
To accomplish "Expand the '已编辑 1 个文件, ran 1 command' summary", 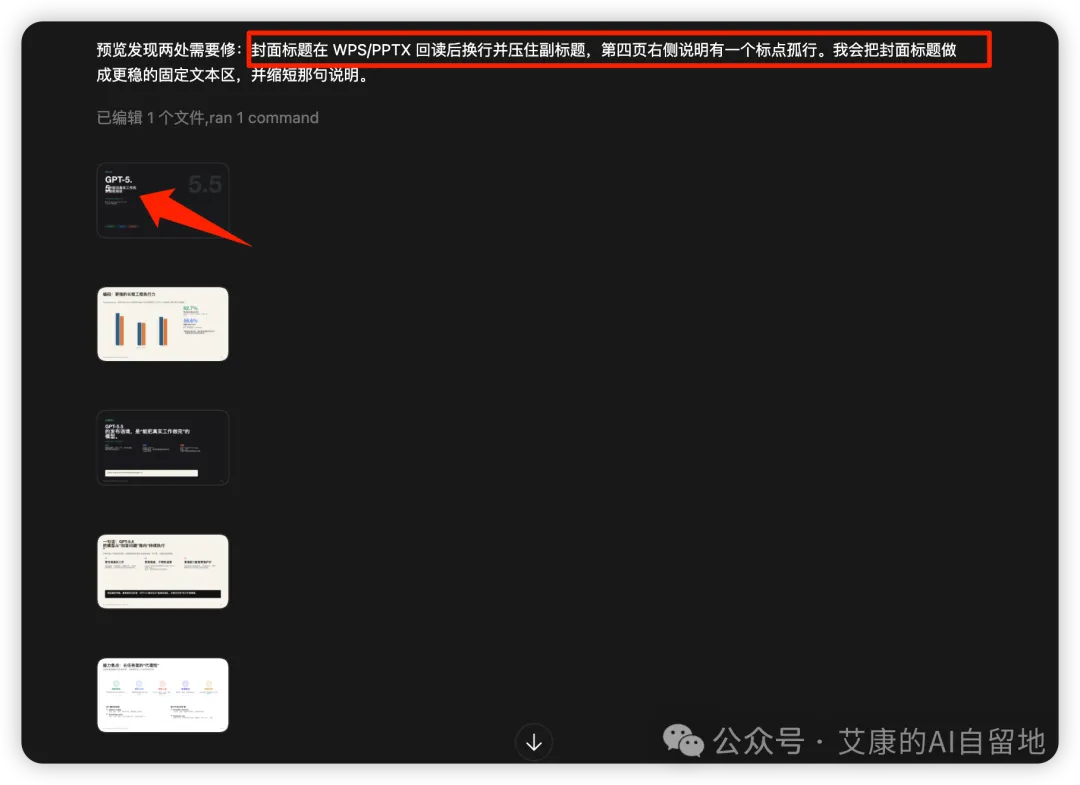I will click(x=207, y=117).
